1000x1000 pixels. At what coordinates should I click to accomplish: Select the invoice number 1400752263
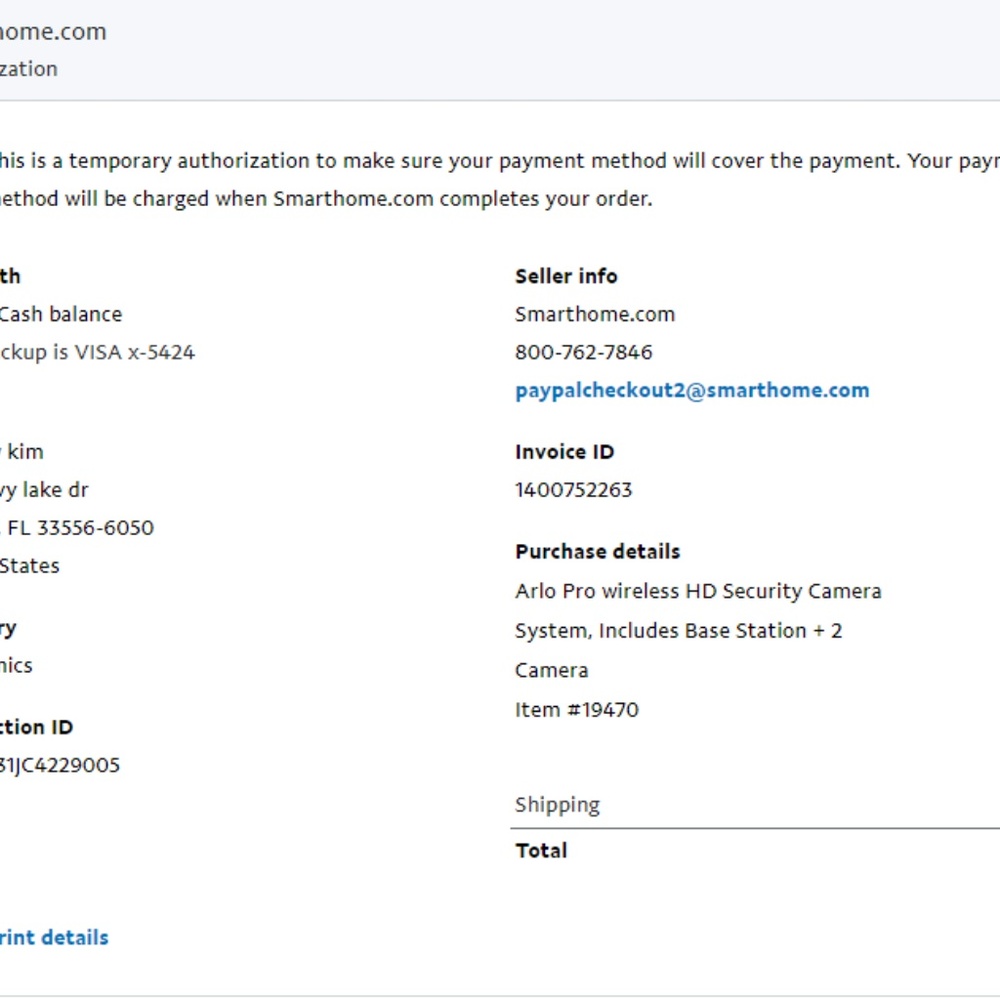(573, 490)
